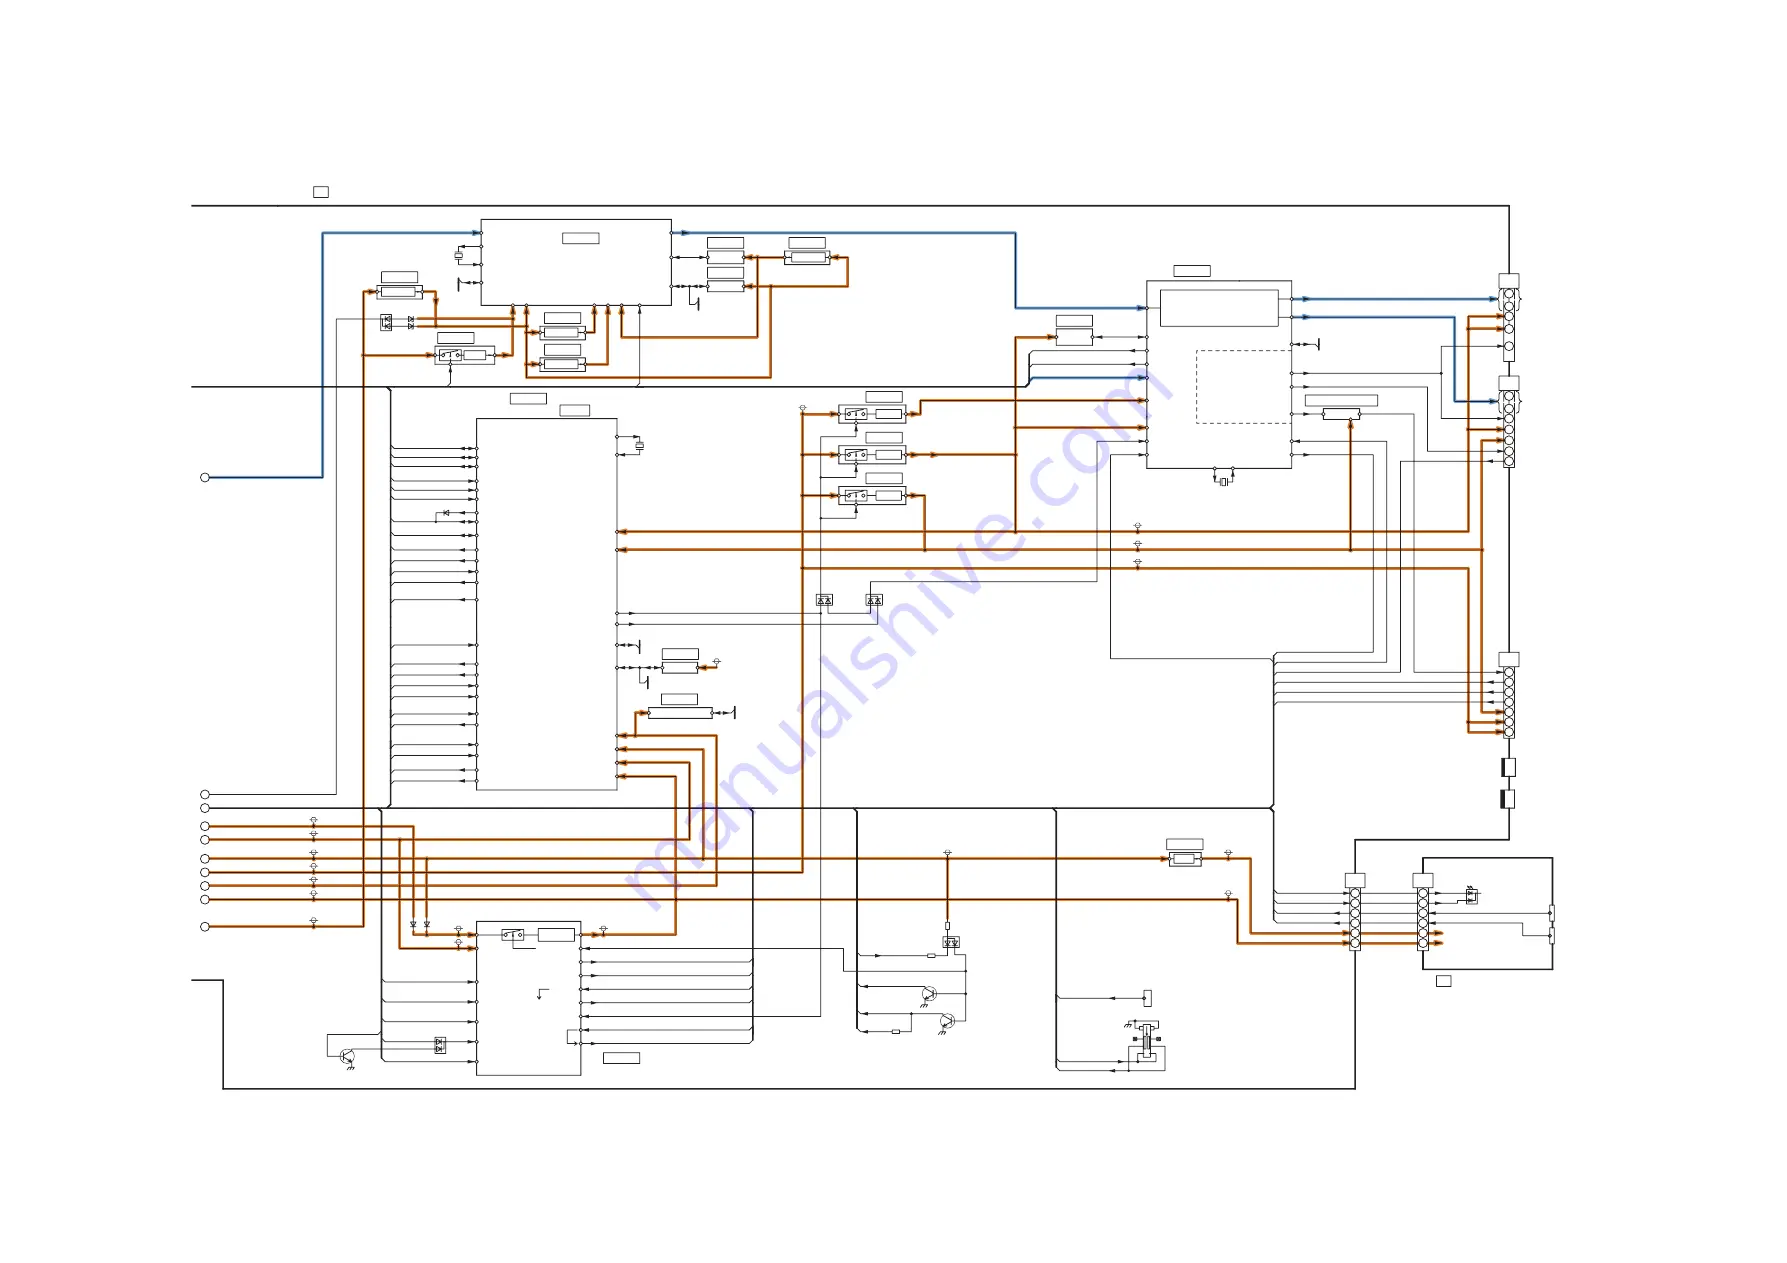Select the crystal symbol left of the top IC
The image size is (1787, 1263).
point(459,256)
